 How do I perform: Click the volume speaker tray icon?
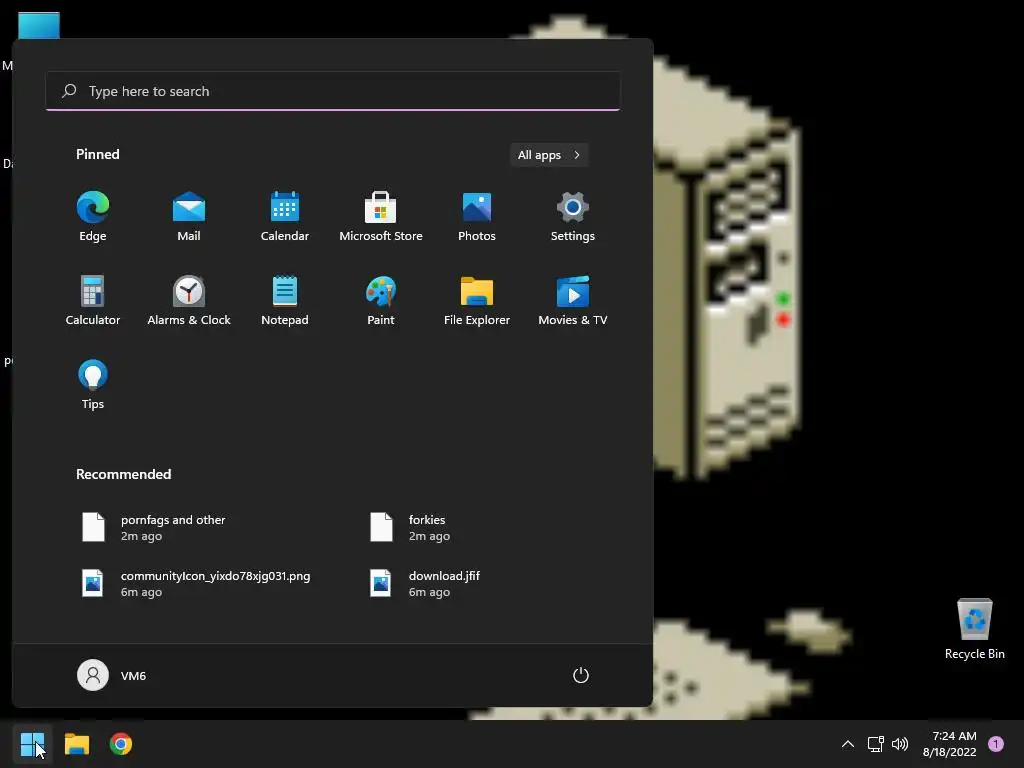point(900,744)
